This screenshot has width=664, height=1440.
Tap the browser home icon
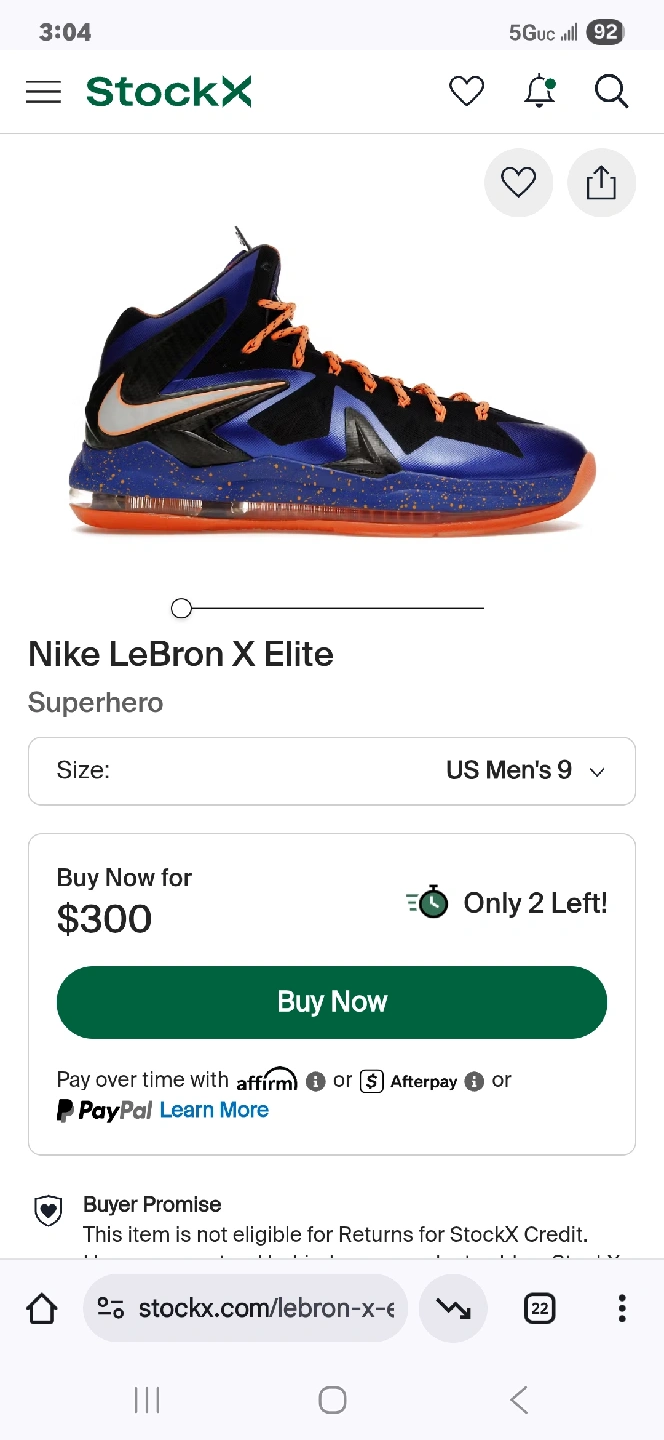coord(42,1308)
